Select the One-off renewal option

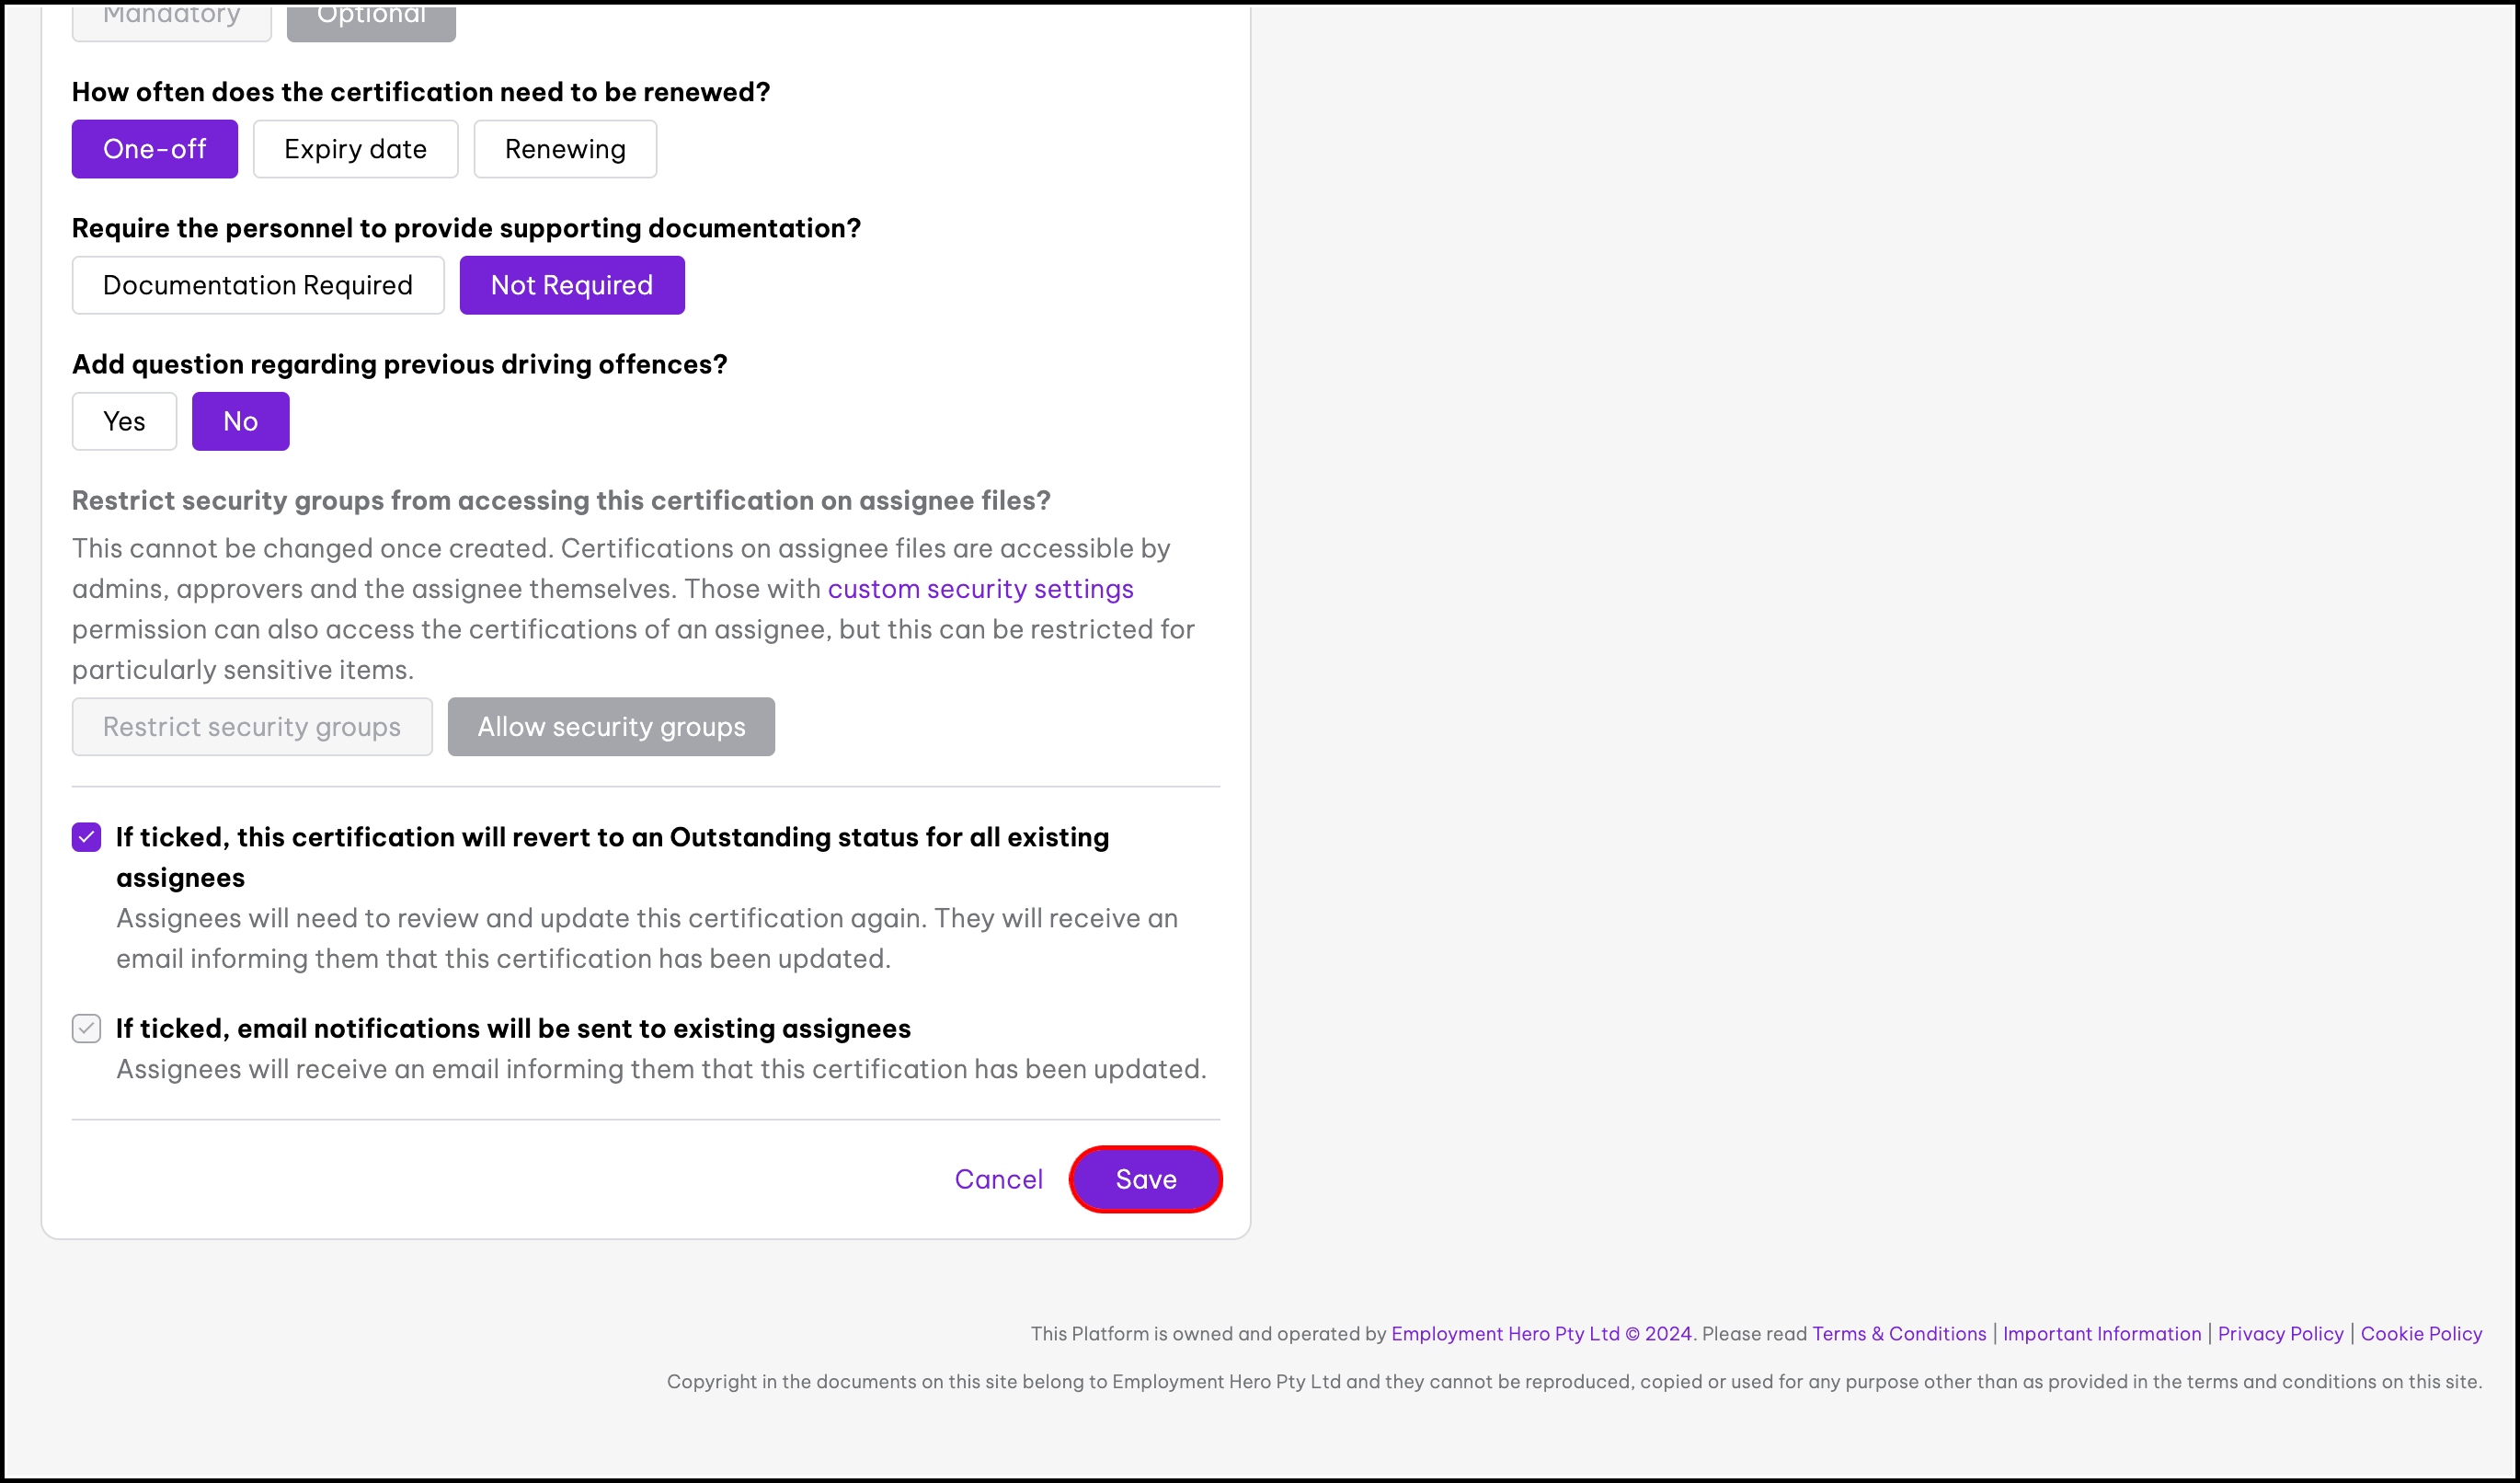[x=154, y=149]
